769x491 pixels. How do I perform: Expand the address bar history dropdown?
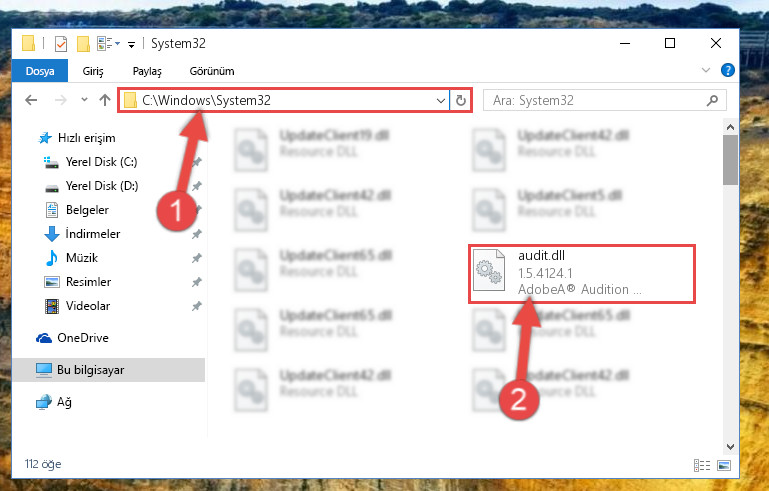[440, 101]
